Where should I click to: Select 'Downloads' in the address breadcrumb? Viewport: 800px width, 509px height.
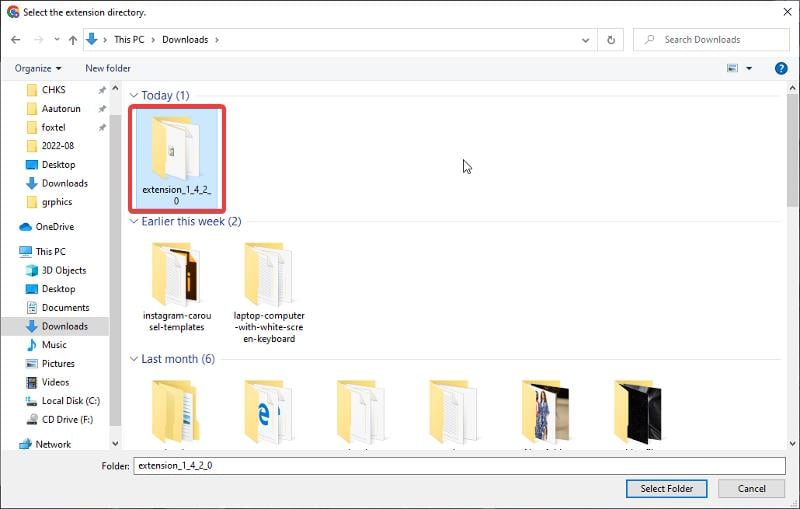pos(185,40)
